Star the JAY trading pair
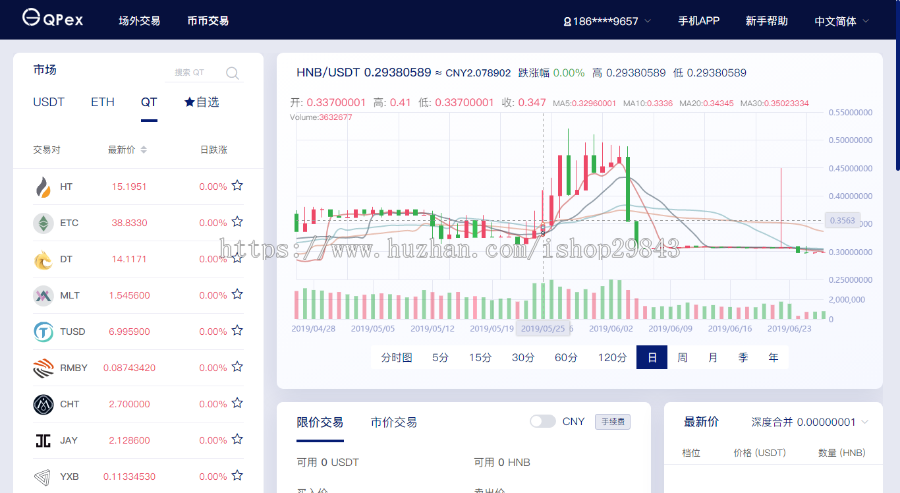The width and height of the screenshot is (900, 493). pyautogui.click(x=237, y=440)
